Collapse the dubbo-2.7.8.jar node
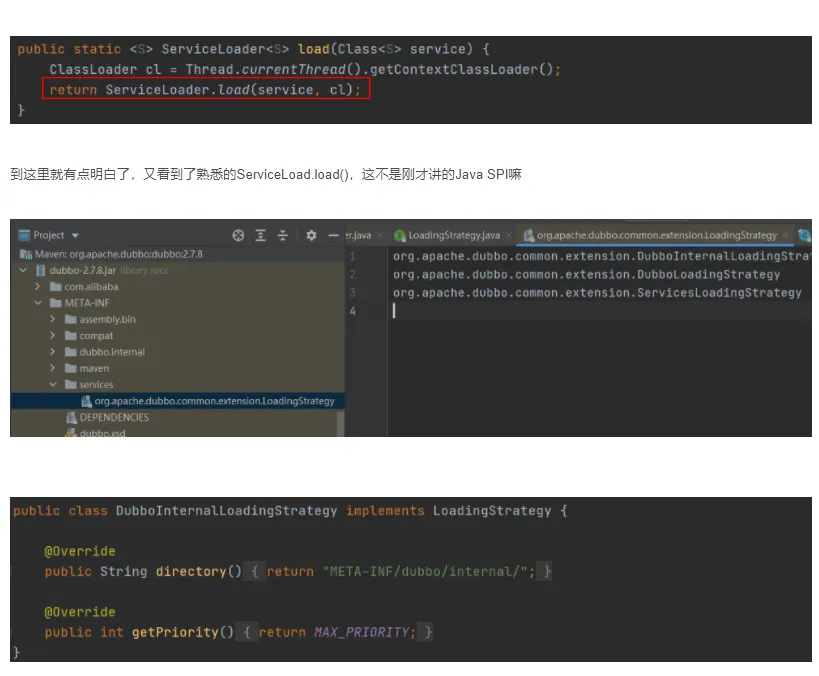Viewport: 819px width, 676px height. [x=23, y=271]
